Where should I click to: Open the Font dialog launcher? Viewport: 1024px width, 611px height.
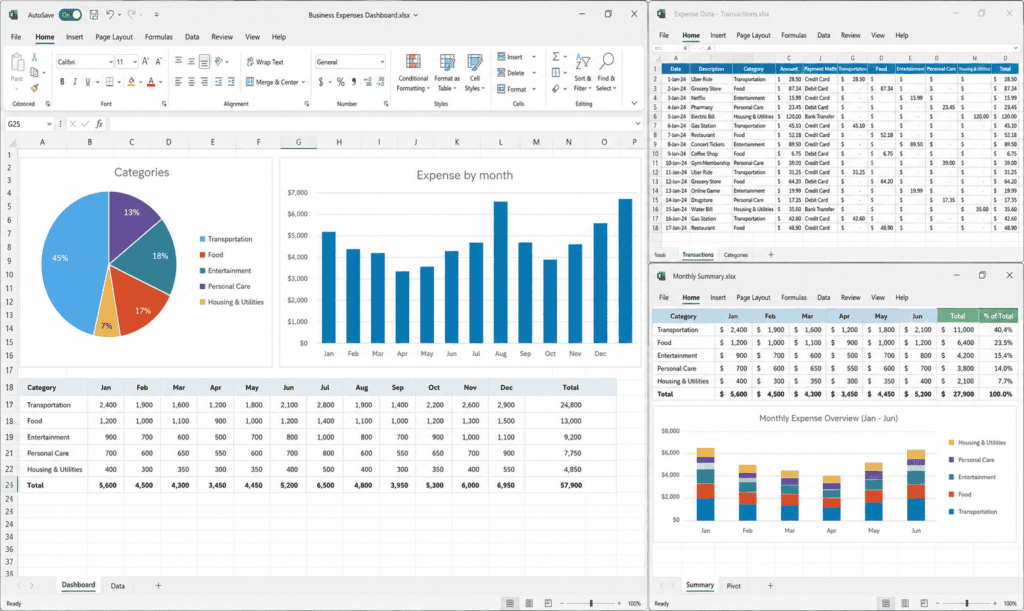164,104
